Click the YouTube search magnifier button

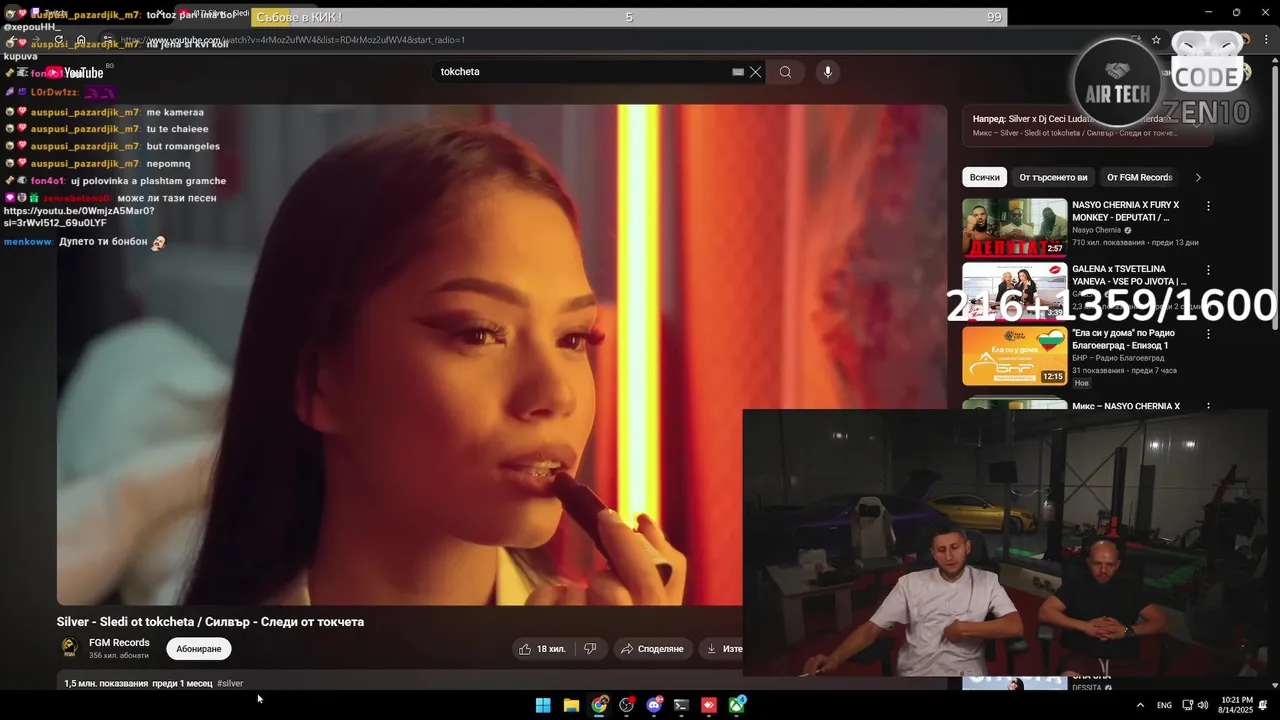point(785,72)
